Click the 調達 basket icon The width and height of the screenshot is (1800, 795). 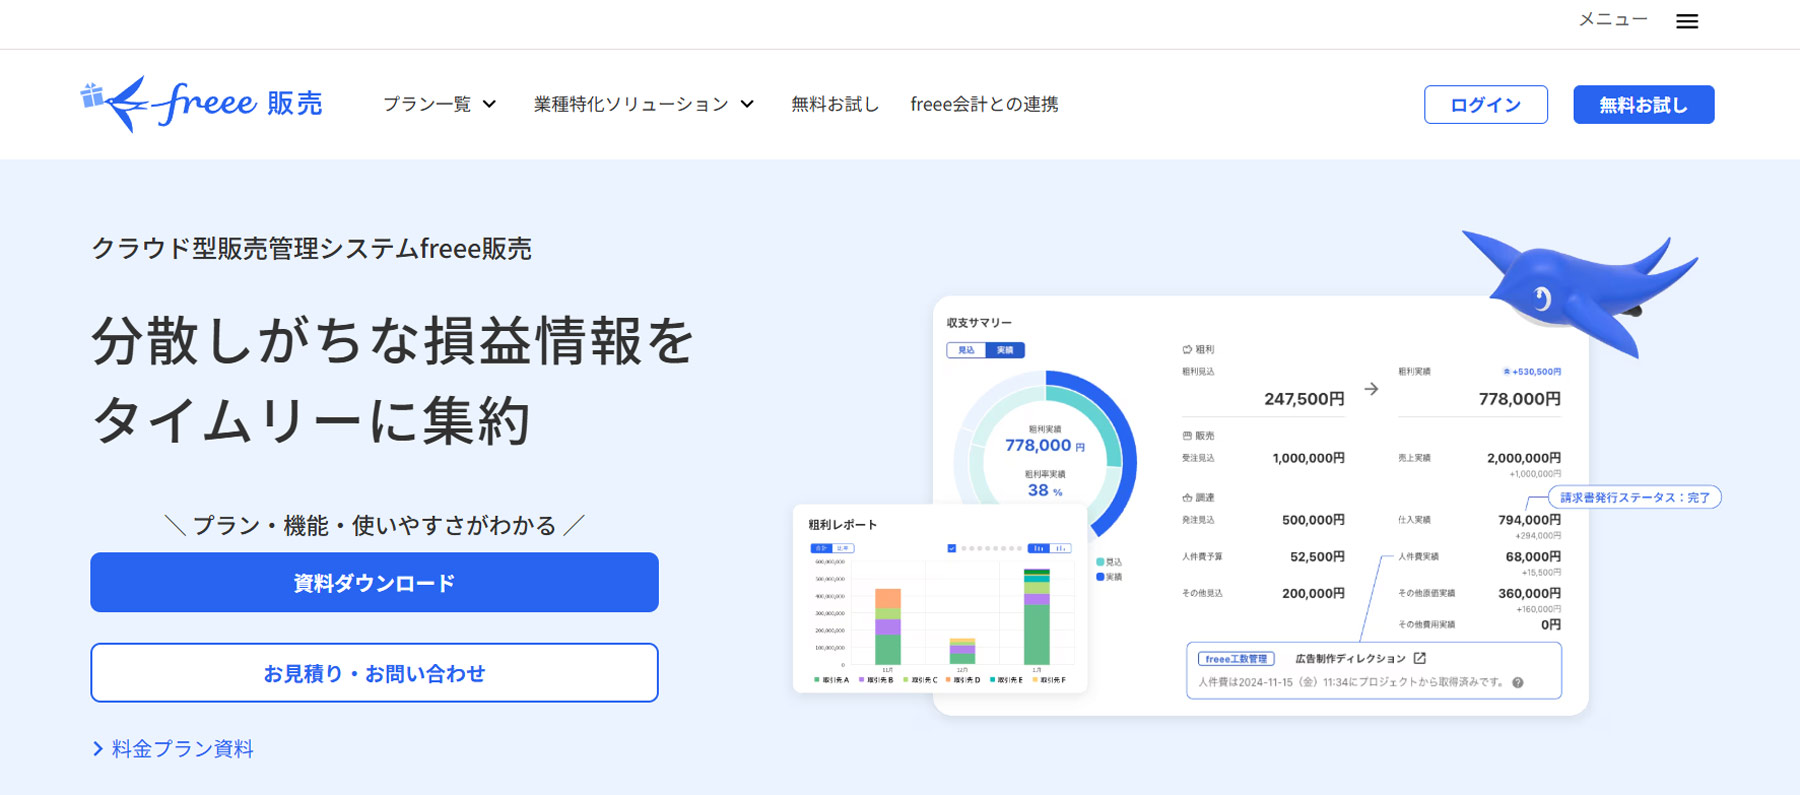[x=1187, y=497]
